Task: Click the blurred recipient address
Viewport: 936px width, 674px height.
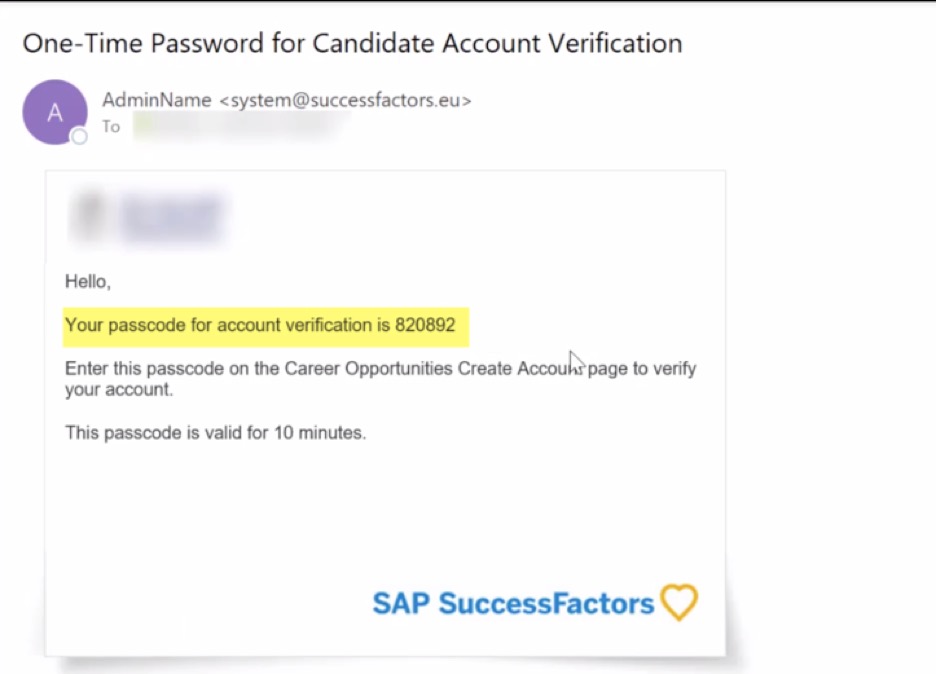Action: point(240,127)
